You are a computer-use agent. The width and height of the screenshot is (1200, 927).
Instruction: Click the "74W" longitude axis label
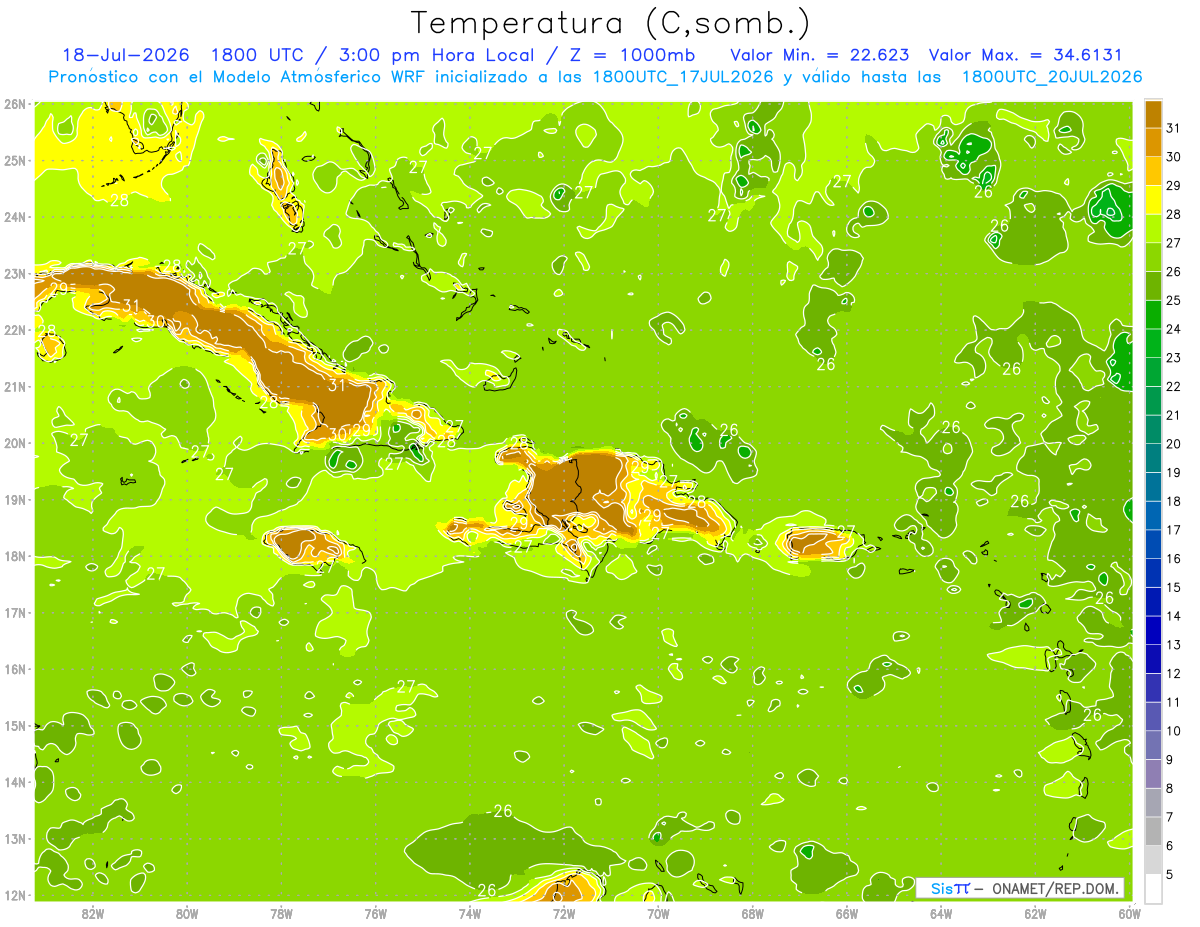470,913
